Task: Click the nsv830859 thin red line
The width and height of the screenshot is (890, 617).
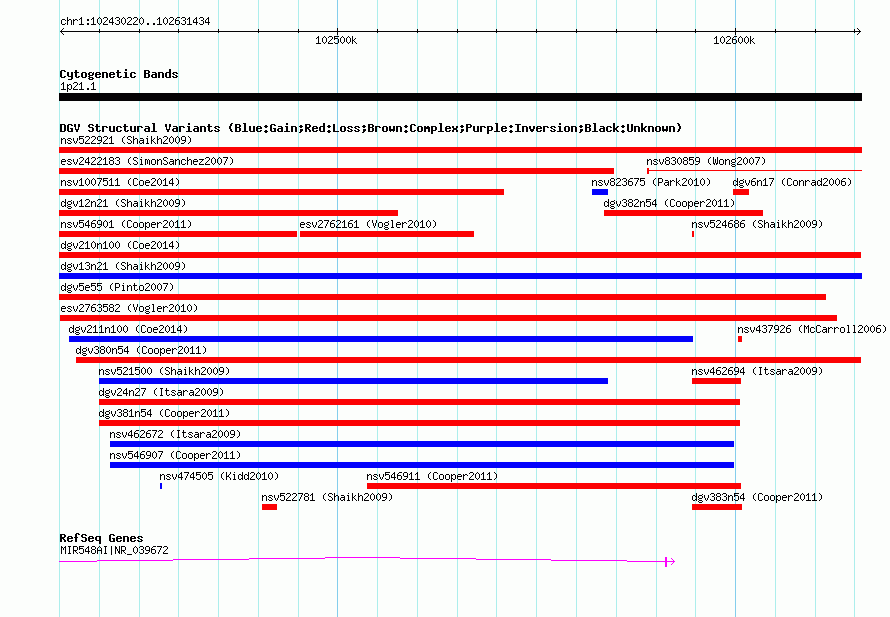Action: [754, 170]
